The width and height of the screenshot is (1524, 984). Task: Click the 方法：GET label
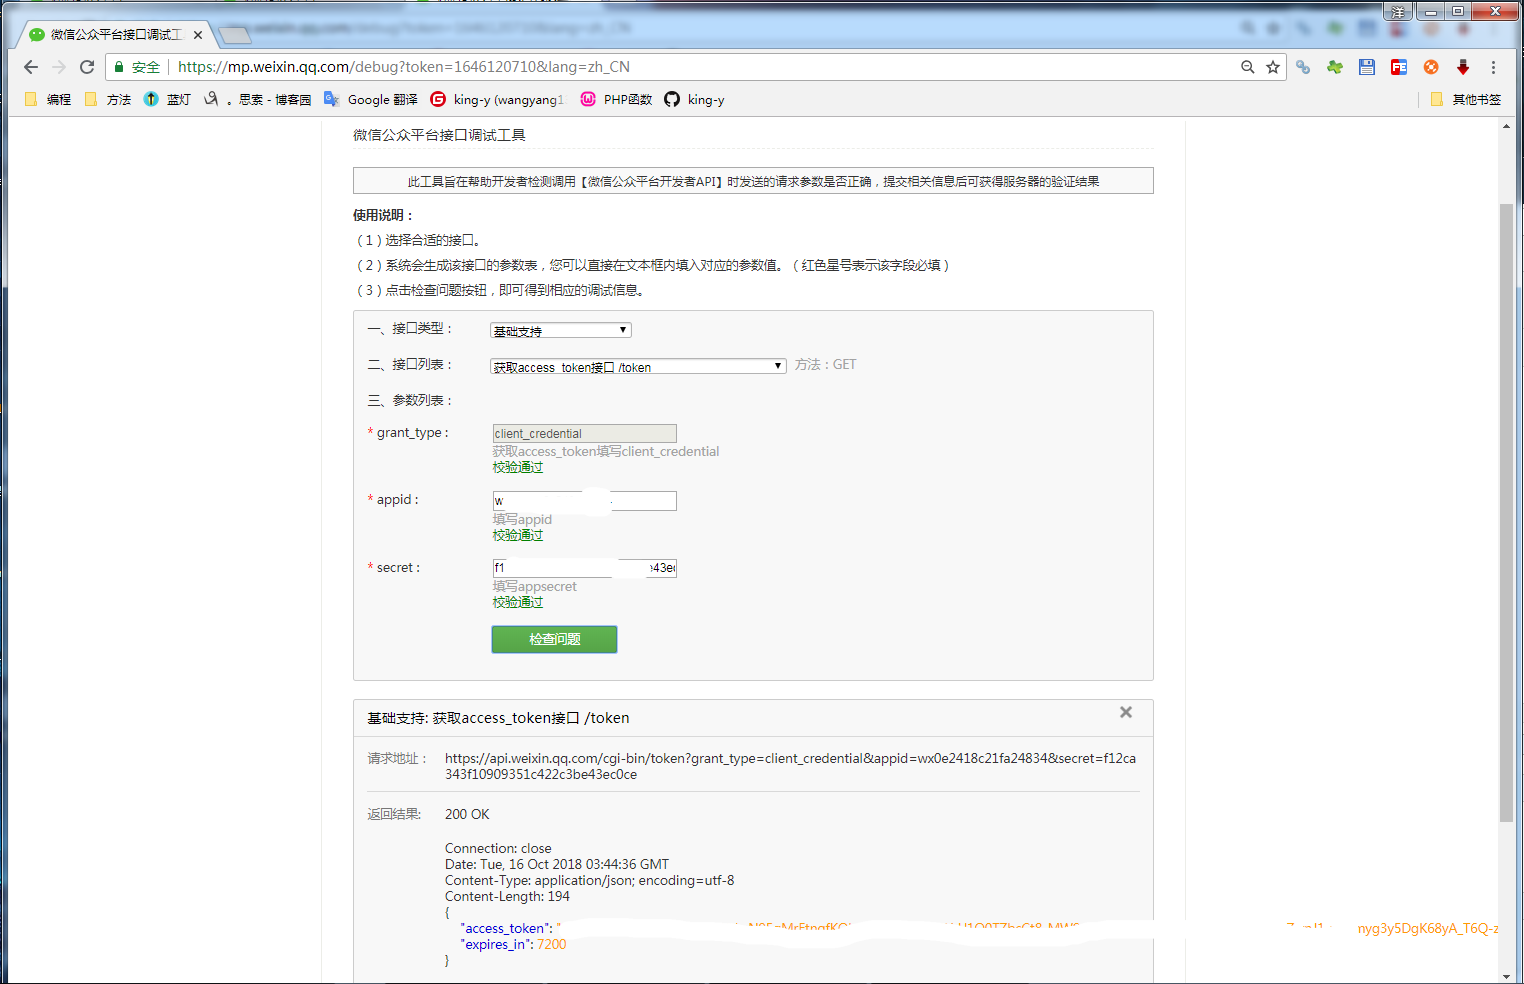(825, 364)
